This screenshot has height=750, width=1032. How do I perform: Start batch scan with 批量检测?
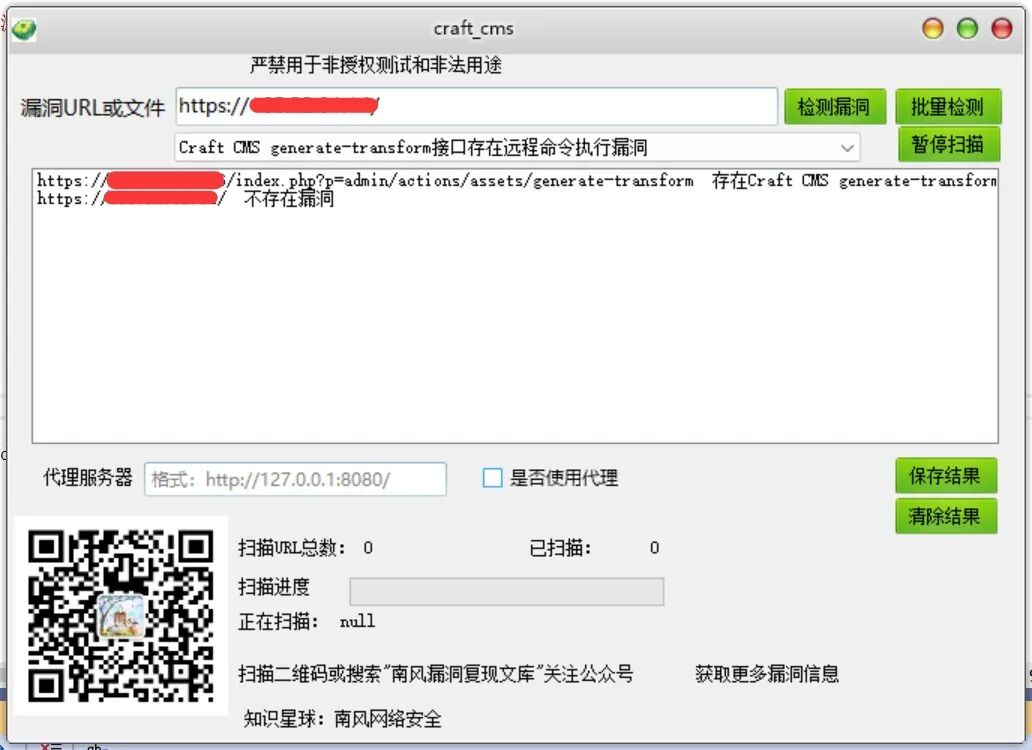(947, 107)
